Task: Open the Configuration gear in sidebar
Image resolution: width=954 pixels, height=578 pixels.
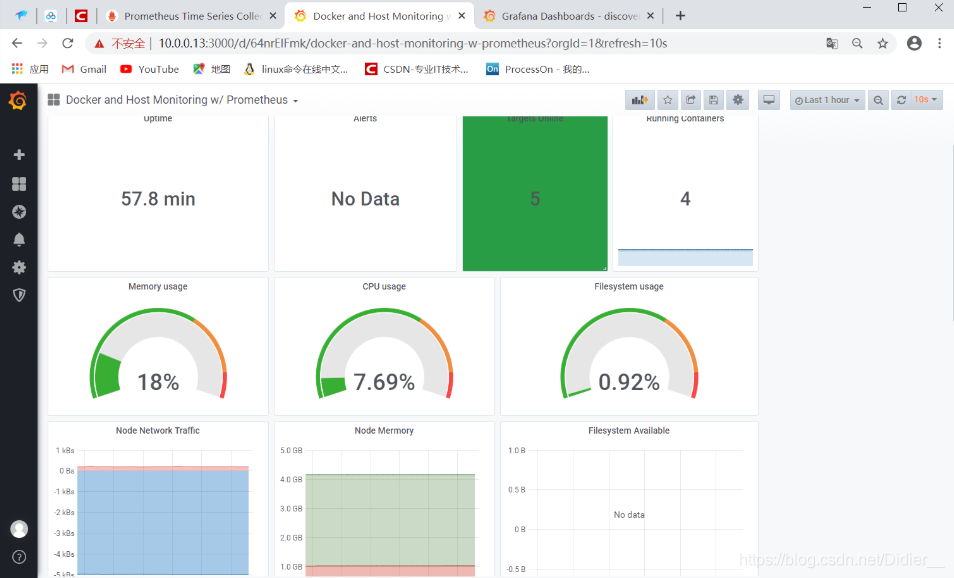Action: [x=19, y=267]
